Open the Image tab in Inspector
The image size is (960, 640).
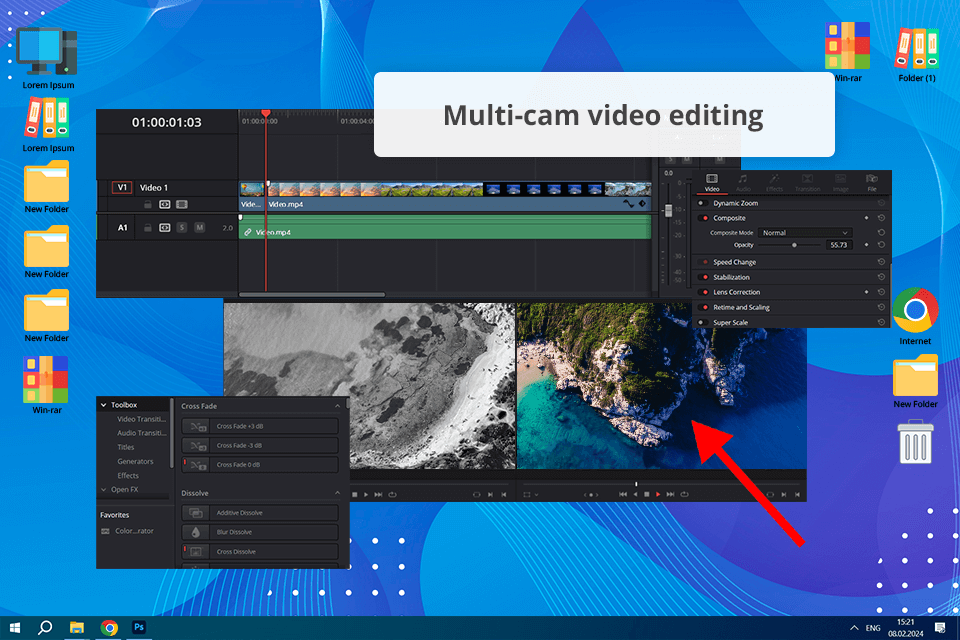point(841,182)
